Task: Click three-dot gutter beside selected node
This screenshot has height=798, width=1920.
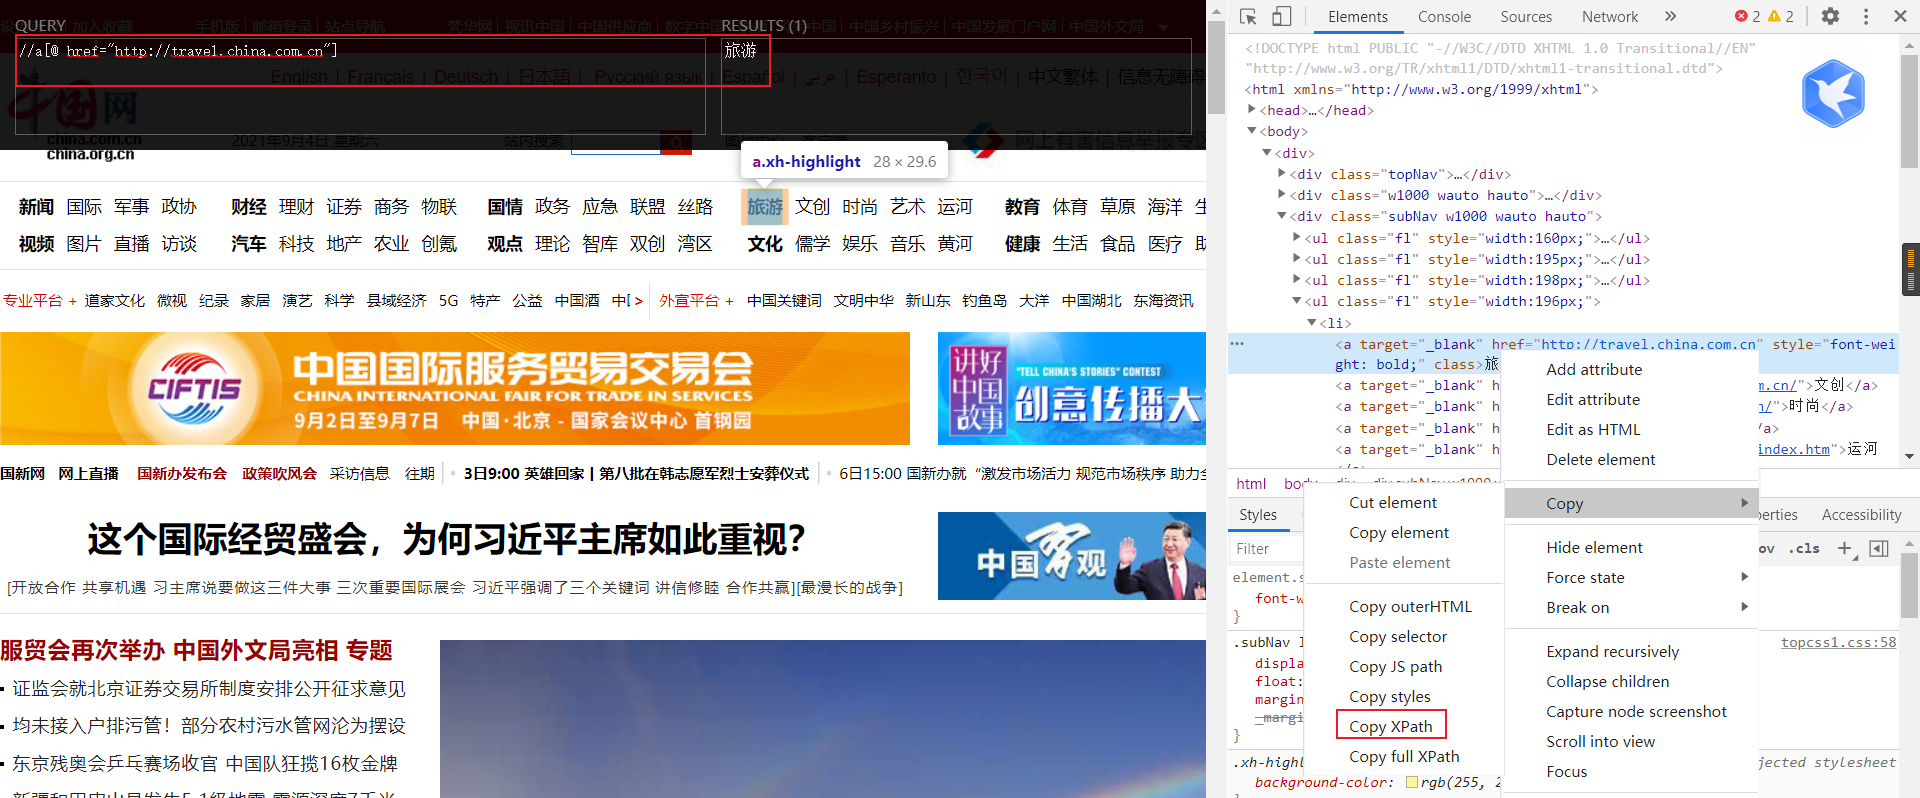Action: click(1237, 343)
